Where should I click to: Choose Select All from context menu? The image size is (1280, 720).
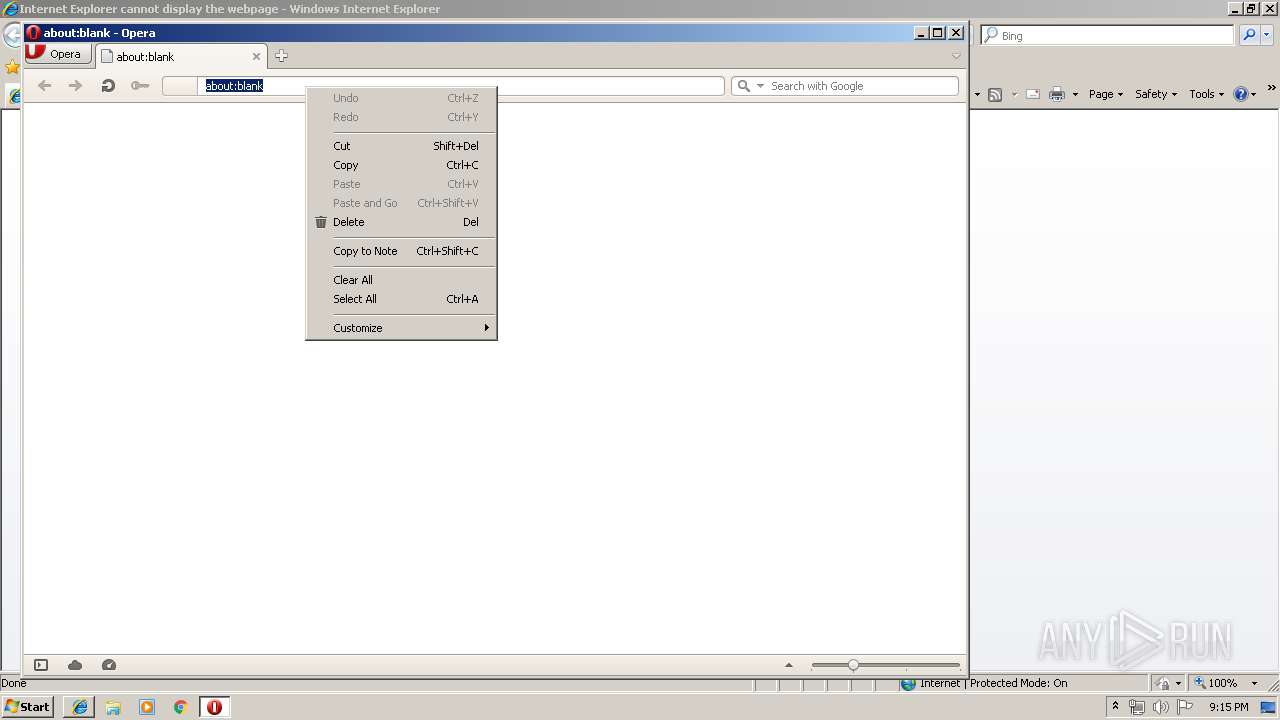(401, 299)
